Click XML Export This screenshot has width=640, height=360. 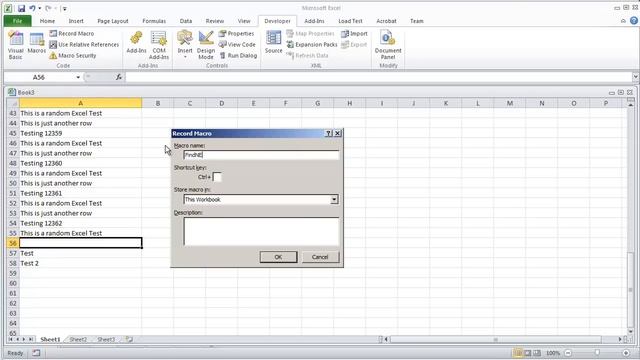(354, 44)
